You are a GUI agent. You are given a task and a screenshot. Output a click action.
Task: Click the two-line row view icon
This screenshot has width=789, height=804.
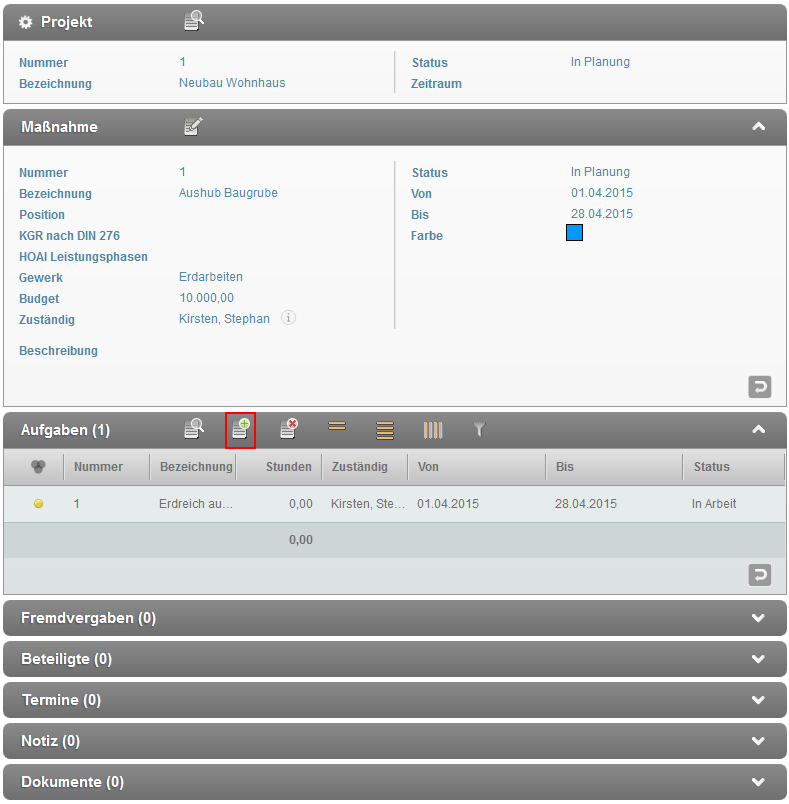(x=337, y=427)
